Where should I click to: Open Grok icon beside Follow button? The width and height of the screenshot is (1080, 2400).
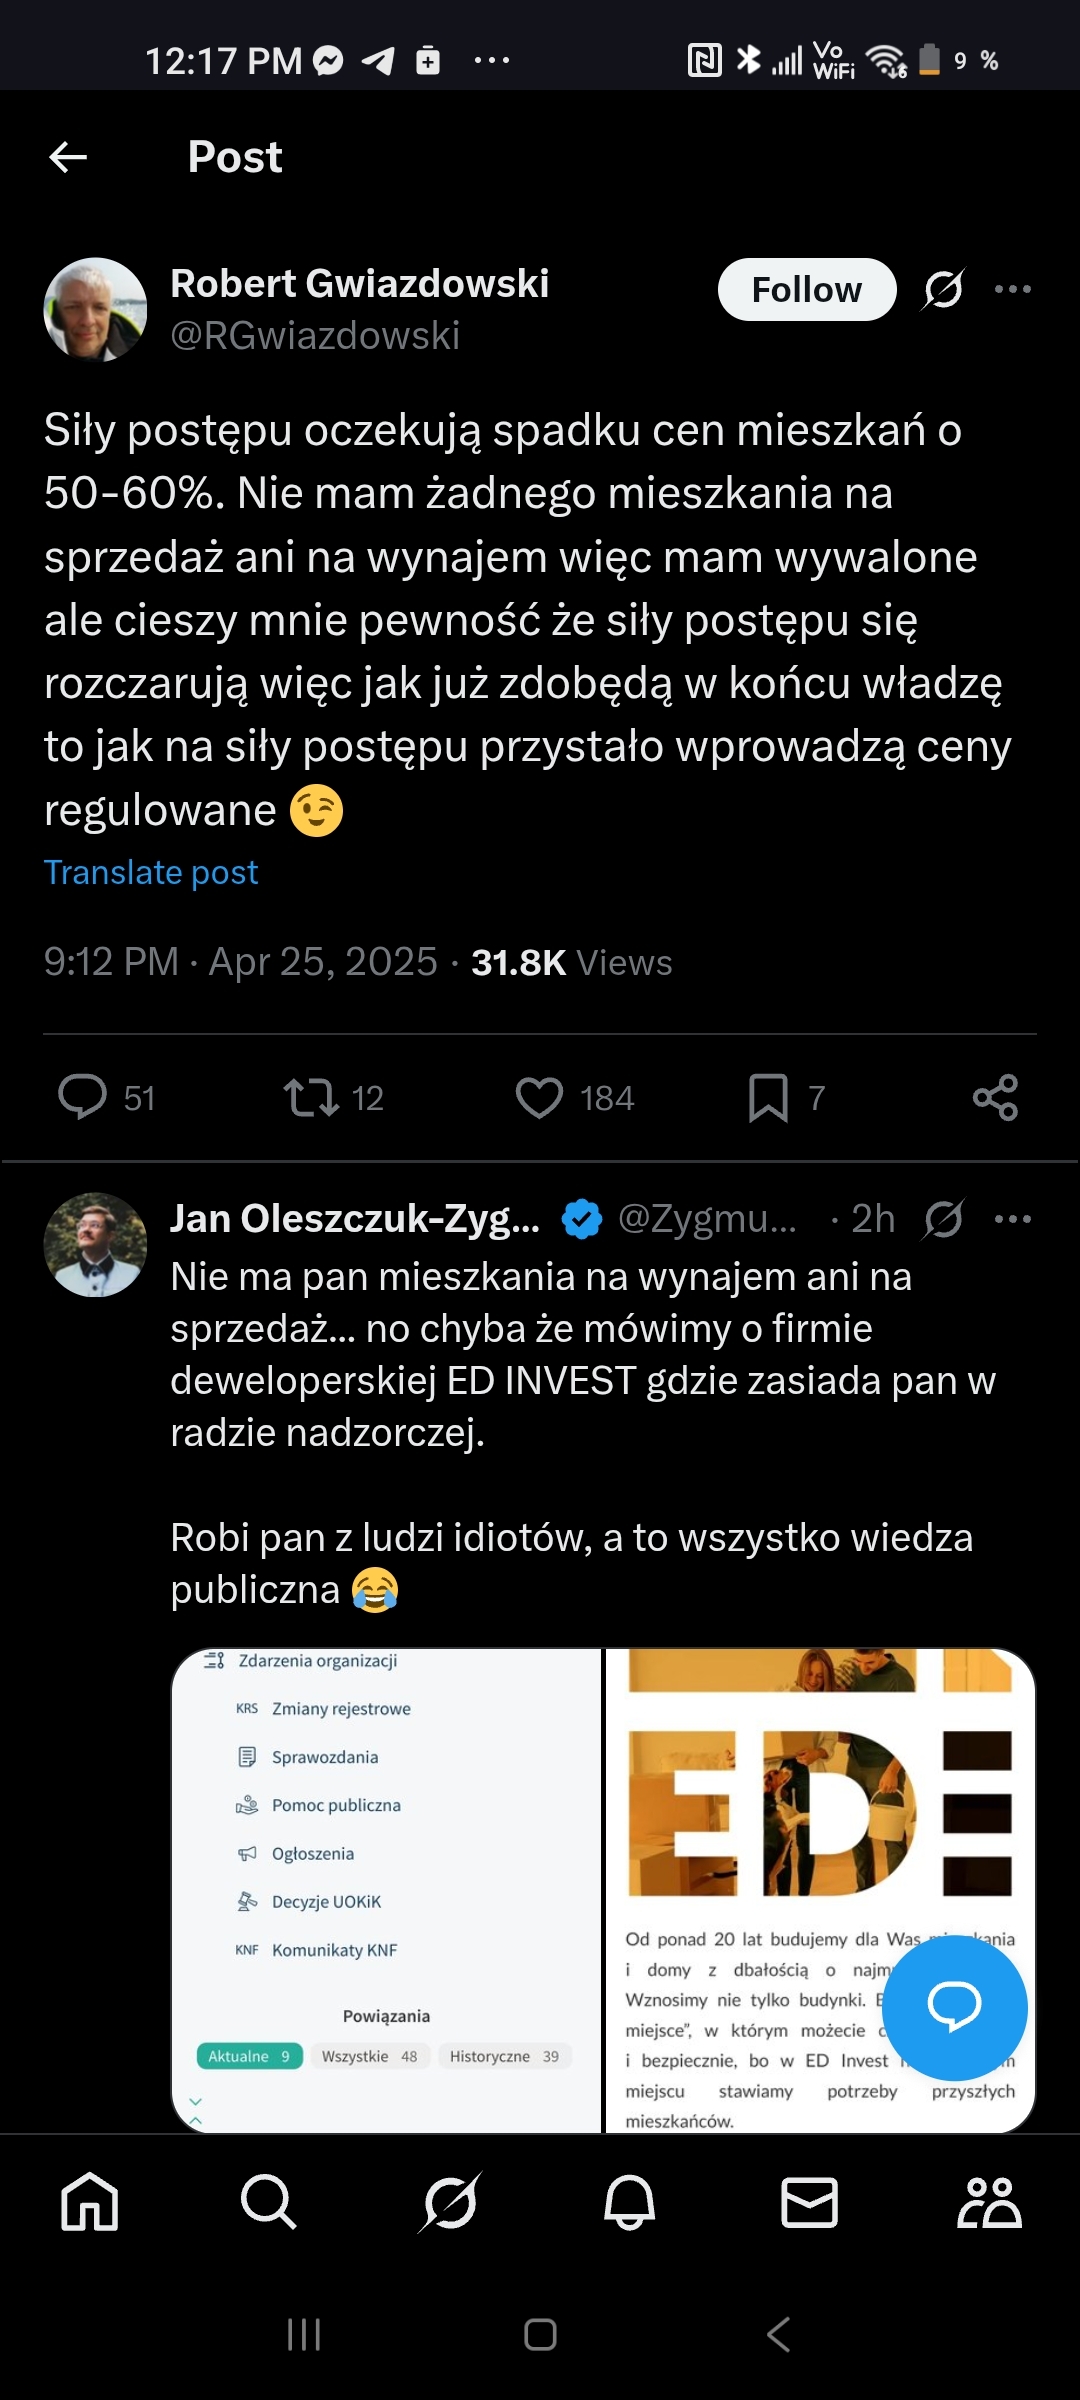943,290
